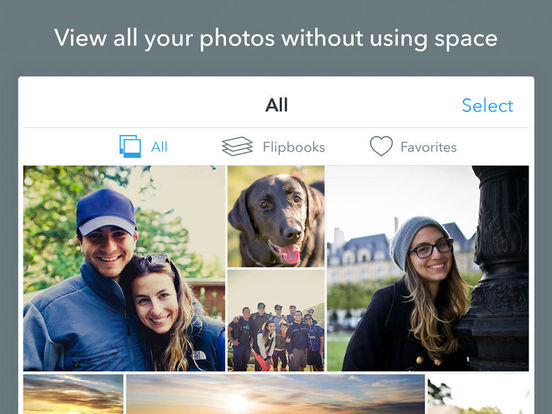Click the black lamp post in photo
The image size is (552, 414).
pos(496,268)
